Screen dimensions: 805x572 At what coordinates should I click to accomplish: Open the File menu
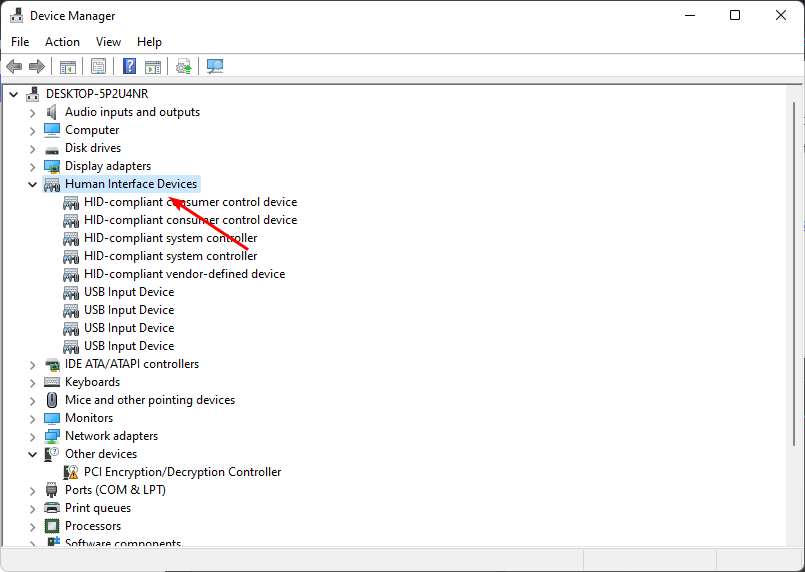(20, 42)
